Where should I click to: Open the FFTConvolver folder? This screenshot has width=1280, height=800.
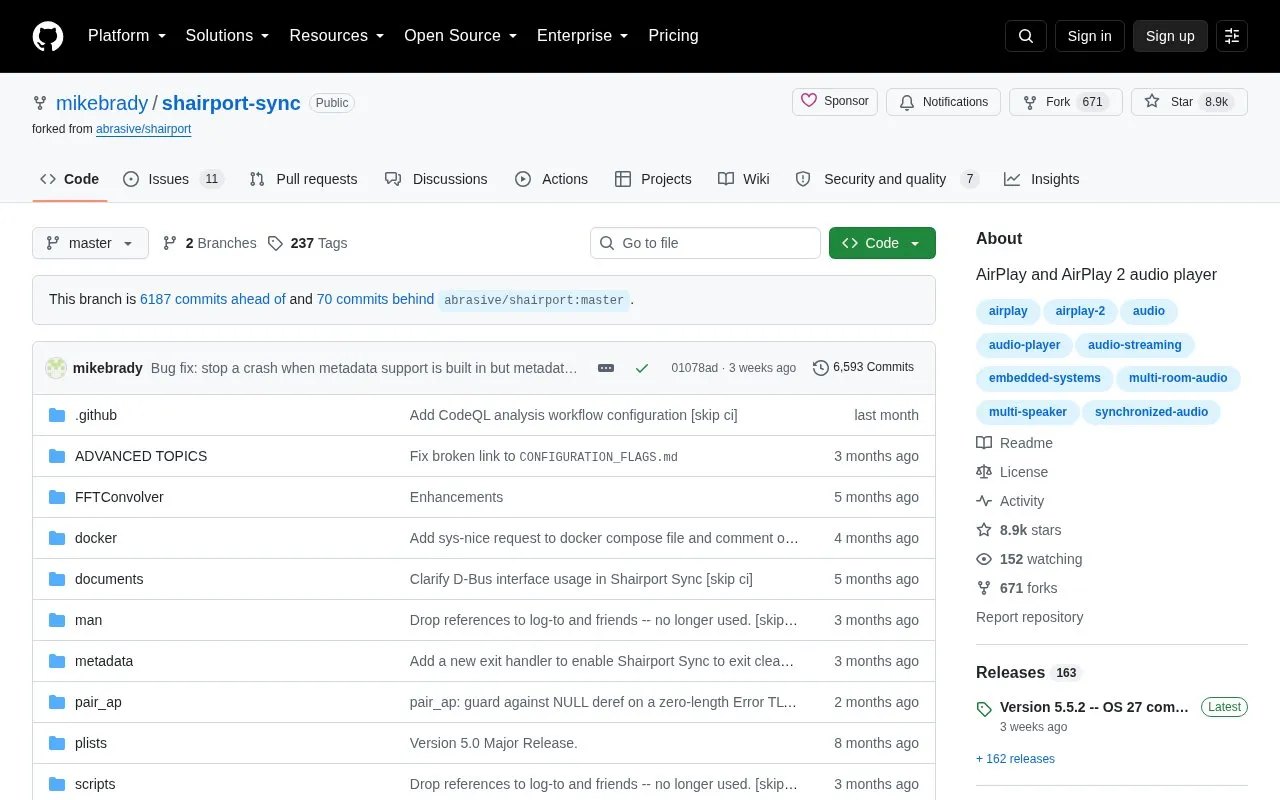pyautogui.click(x=119, y=497)
